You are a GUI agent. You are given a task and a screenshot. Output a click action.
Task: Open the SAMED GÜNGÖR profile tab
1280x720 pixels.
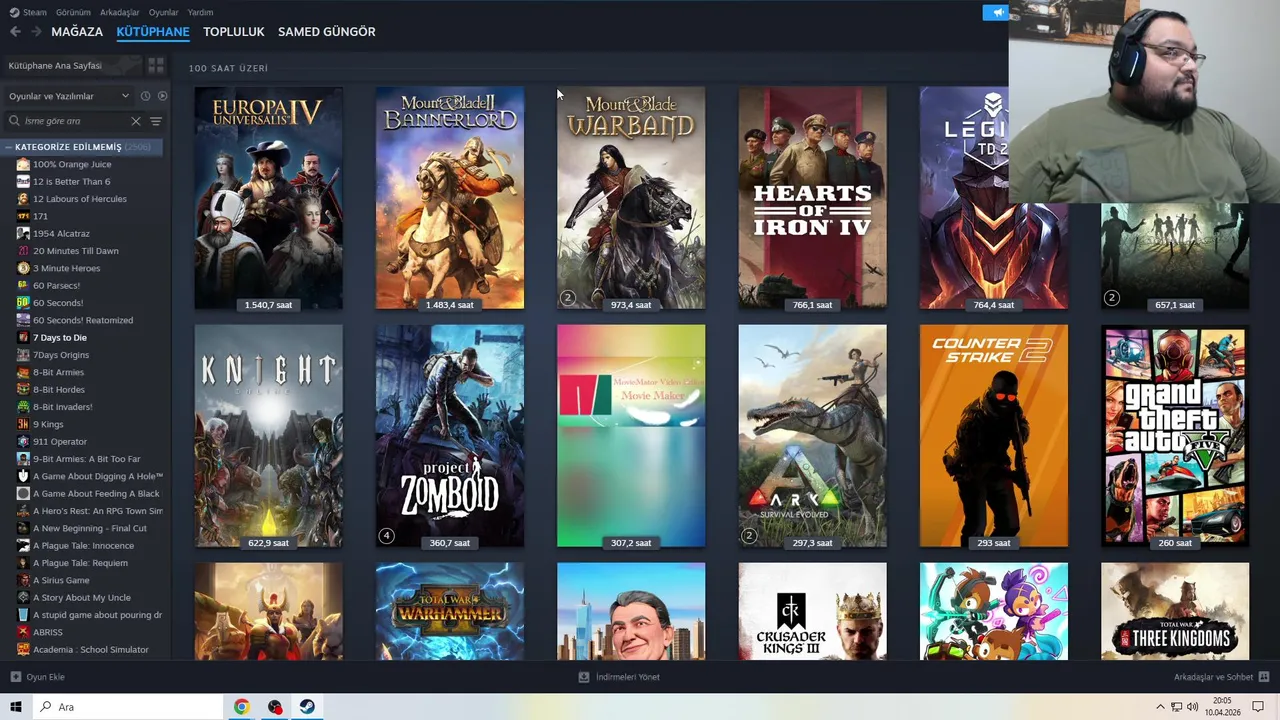[327, 32]
